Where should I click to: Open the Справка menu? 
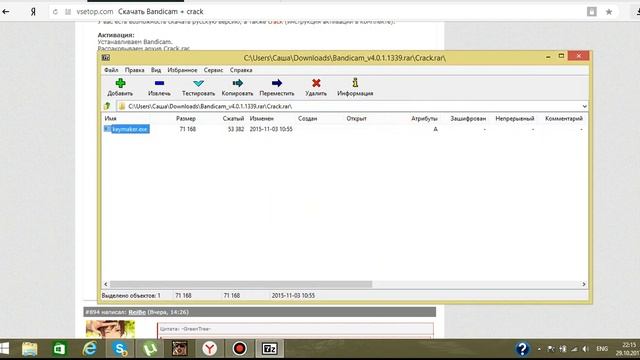point(241,70)
